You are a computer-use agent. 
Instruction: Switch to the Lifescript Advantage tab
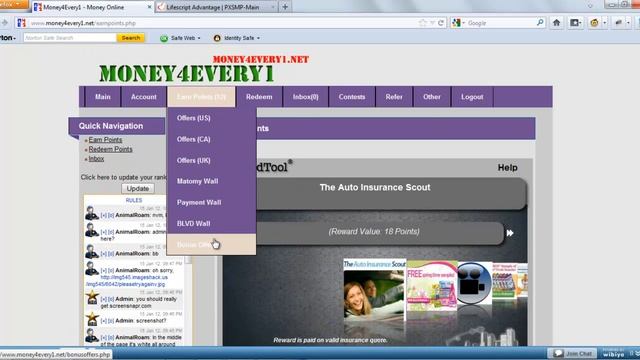point(216,7)
